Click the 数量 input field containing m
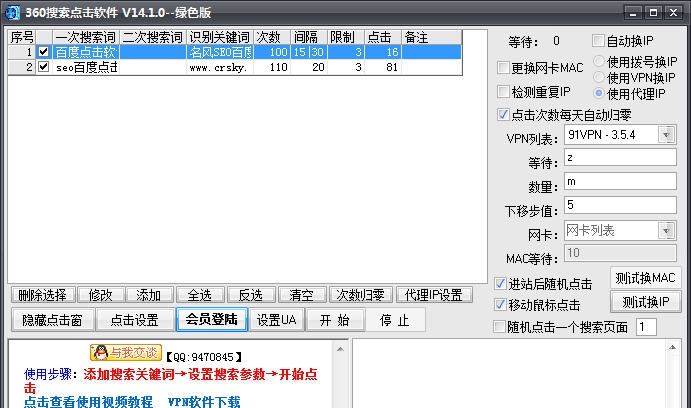The image size is (691, 408). pos(620,181)
